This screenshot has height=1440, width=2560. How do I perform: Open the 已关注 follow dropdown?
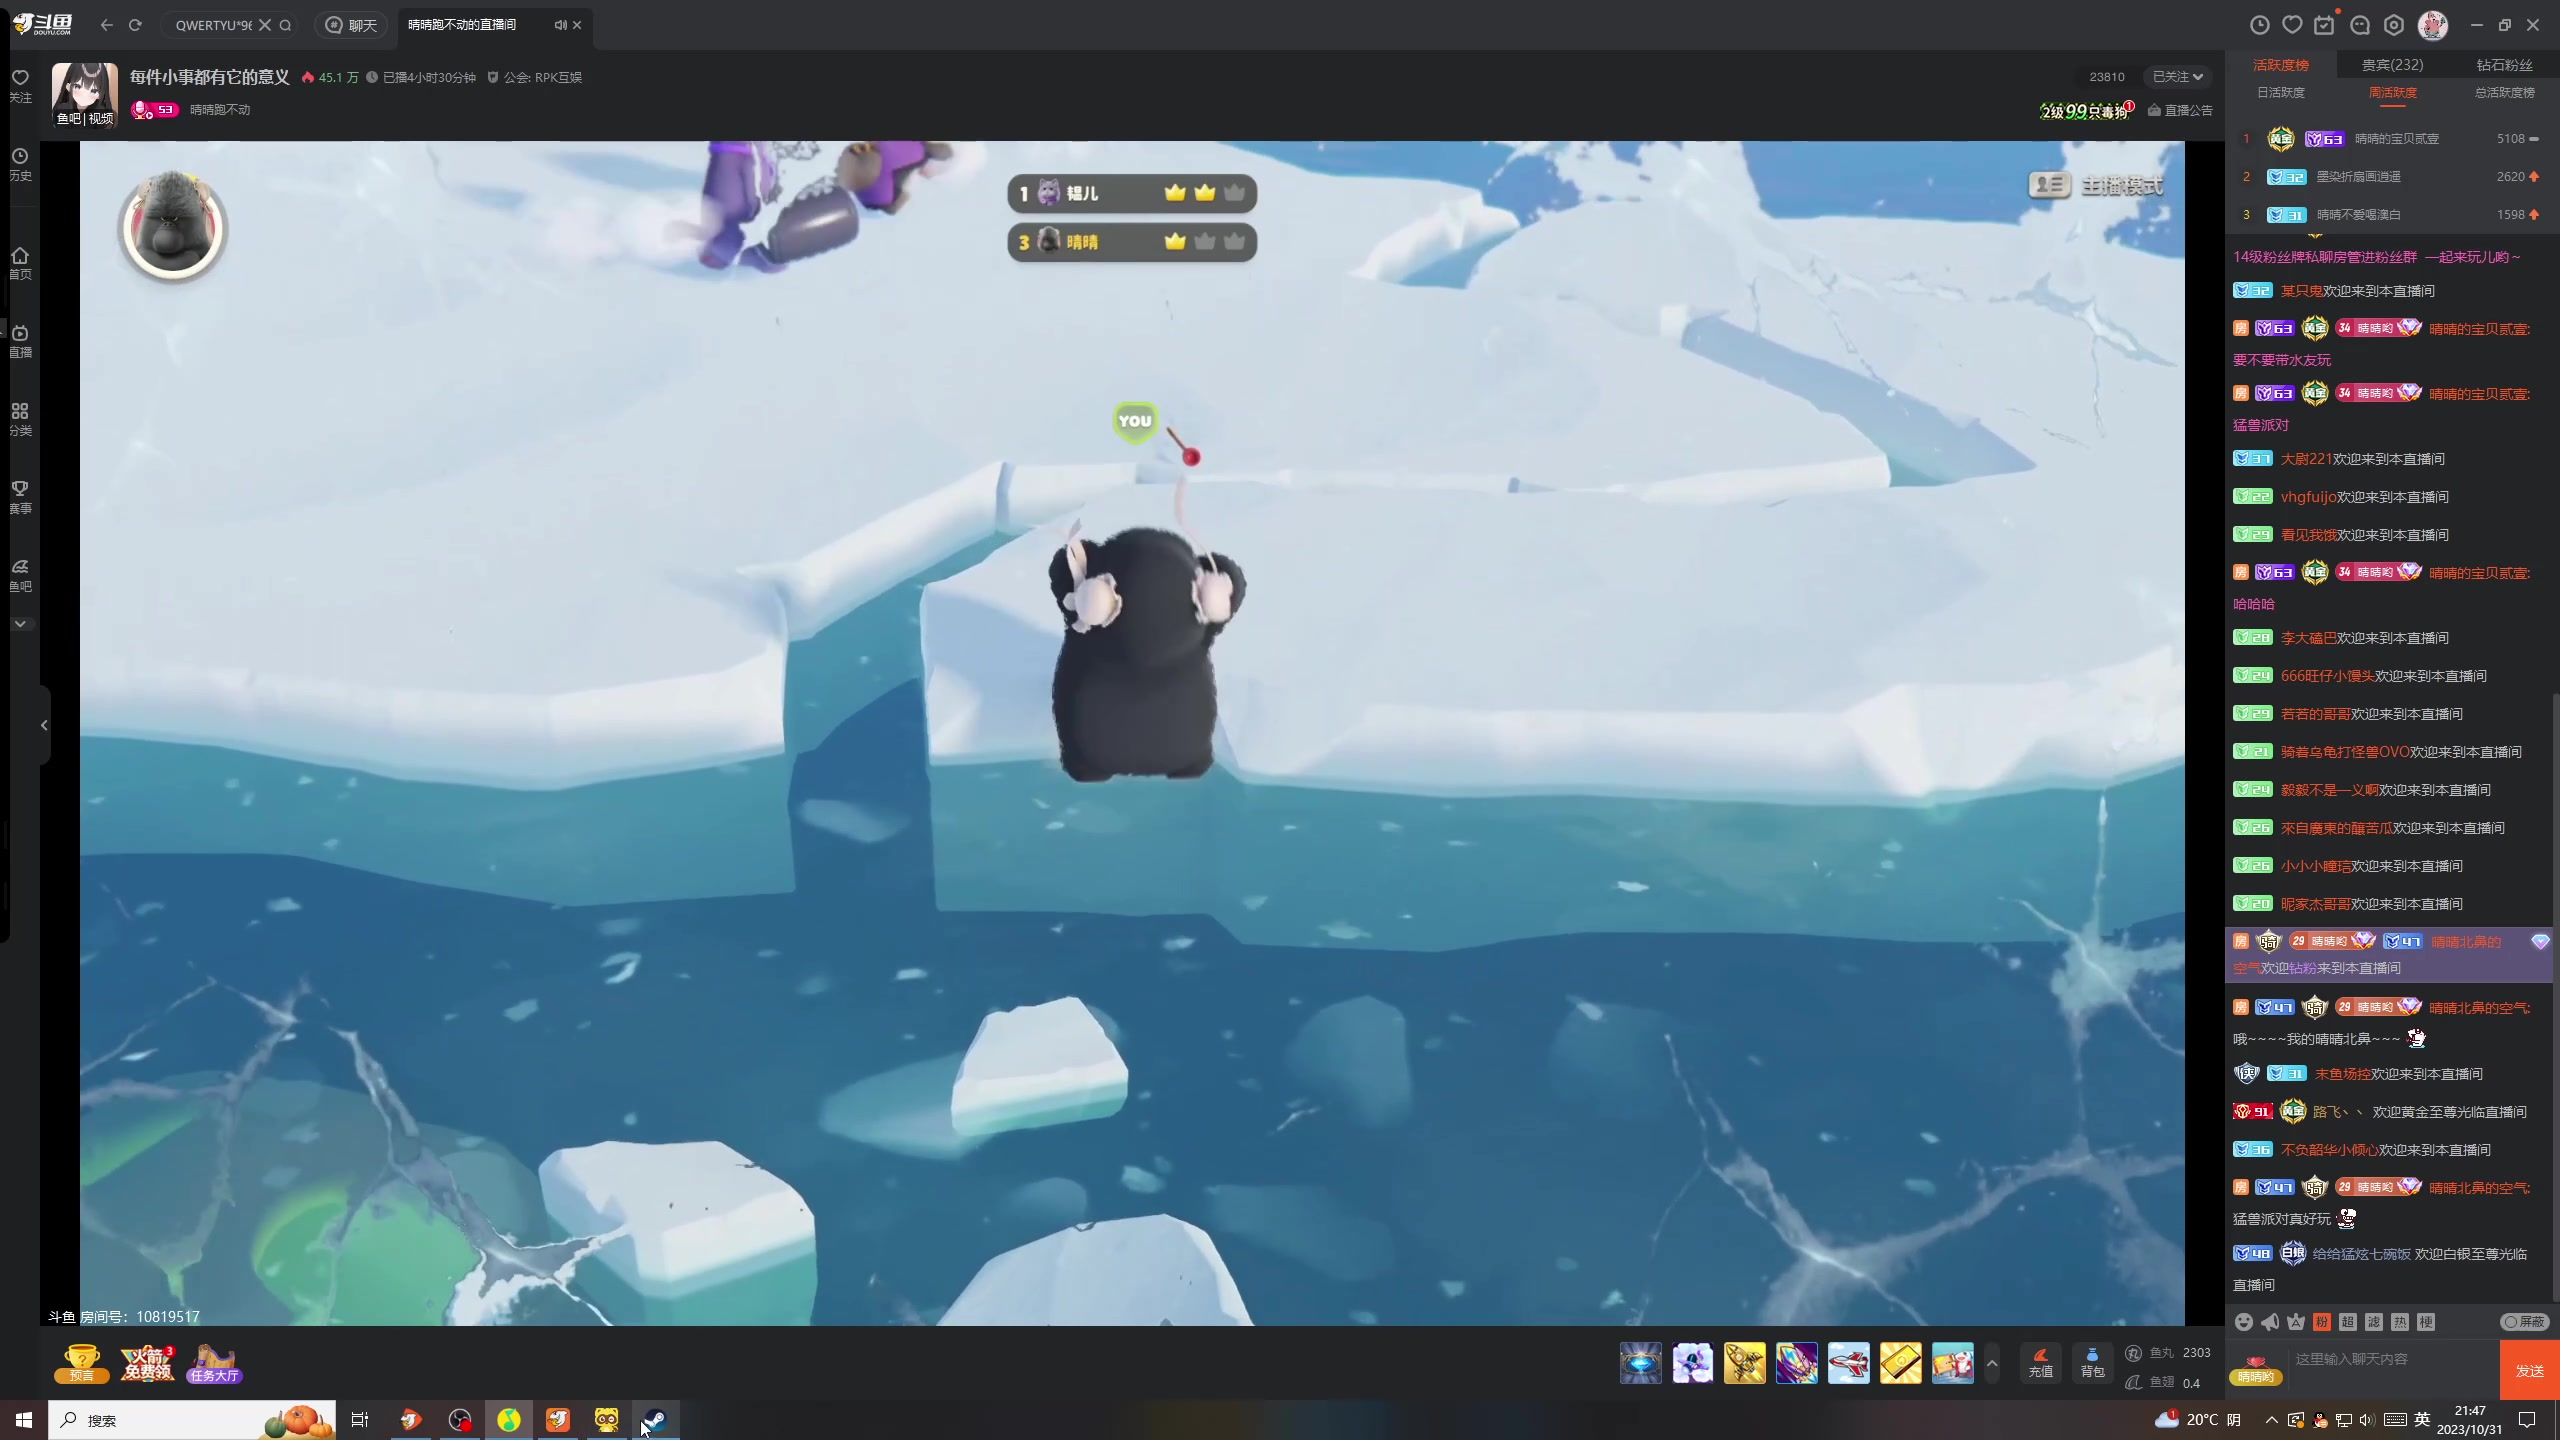point(2177,77)
